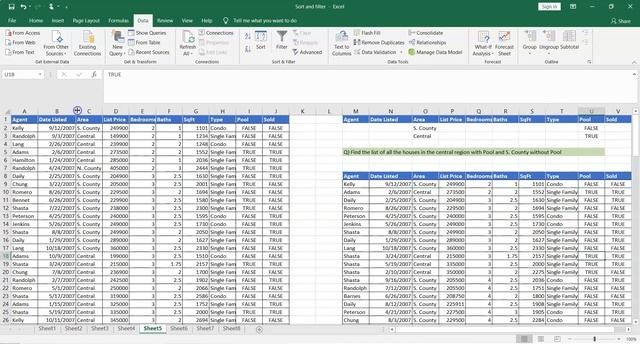This screenshot has width=640, height=360.
Task: Adjust the zoom slider
Action: (x=594, y=339)
